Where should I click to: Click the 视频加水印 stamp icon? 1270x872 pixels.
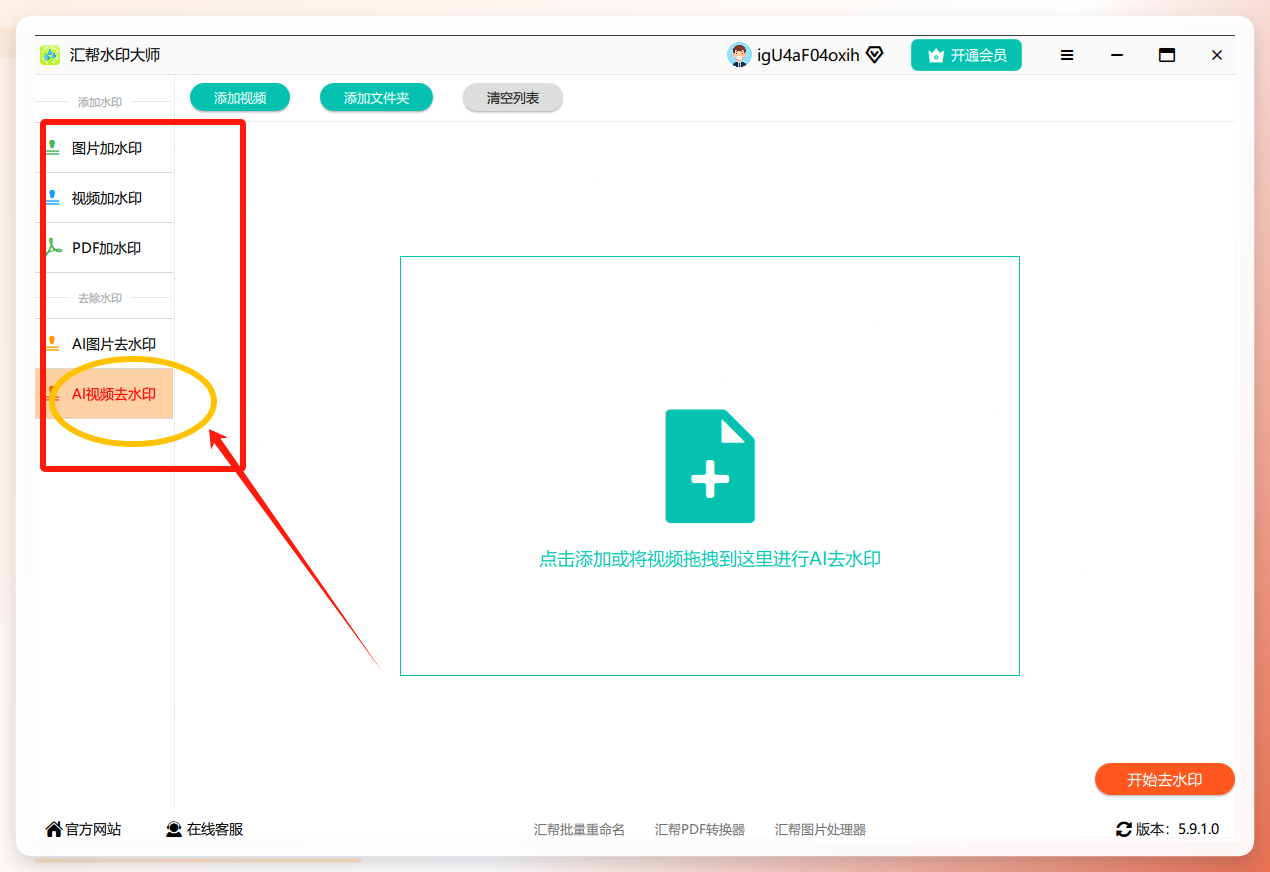53,198
